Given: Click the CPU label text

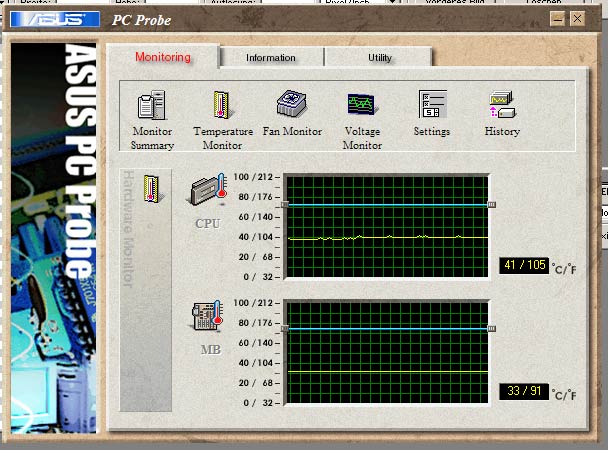Looking at the screenshot, I should pyautogui.click(x=208, y=224).
